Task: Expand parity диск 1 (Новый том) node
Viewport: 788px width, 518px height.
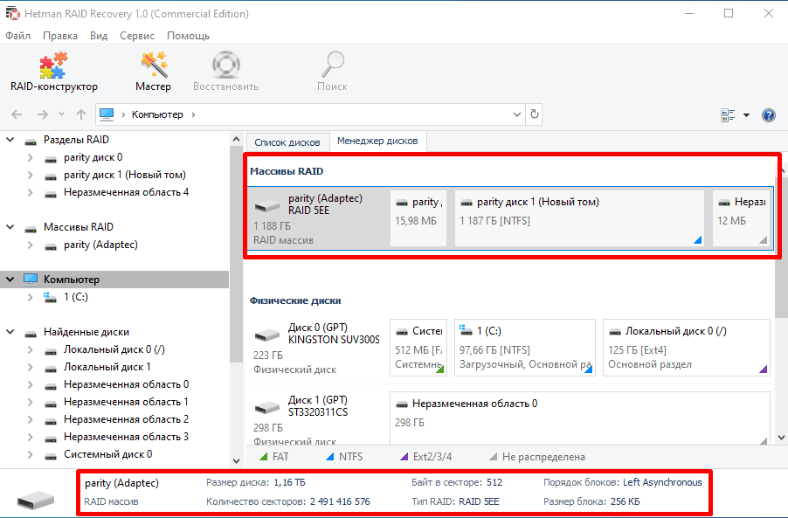Action: click(30, 175)
